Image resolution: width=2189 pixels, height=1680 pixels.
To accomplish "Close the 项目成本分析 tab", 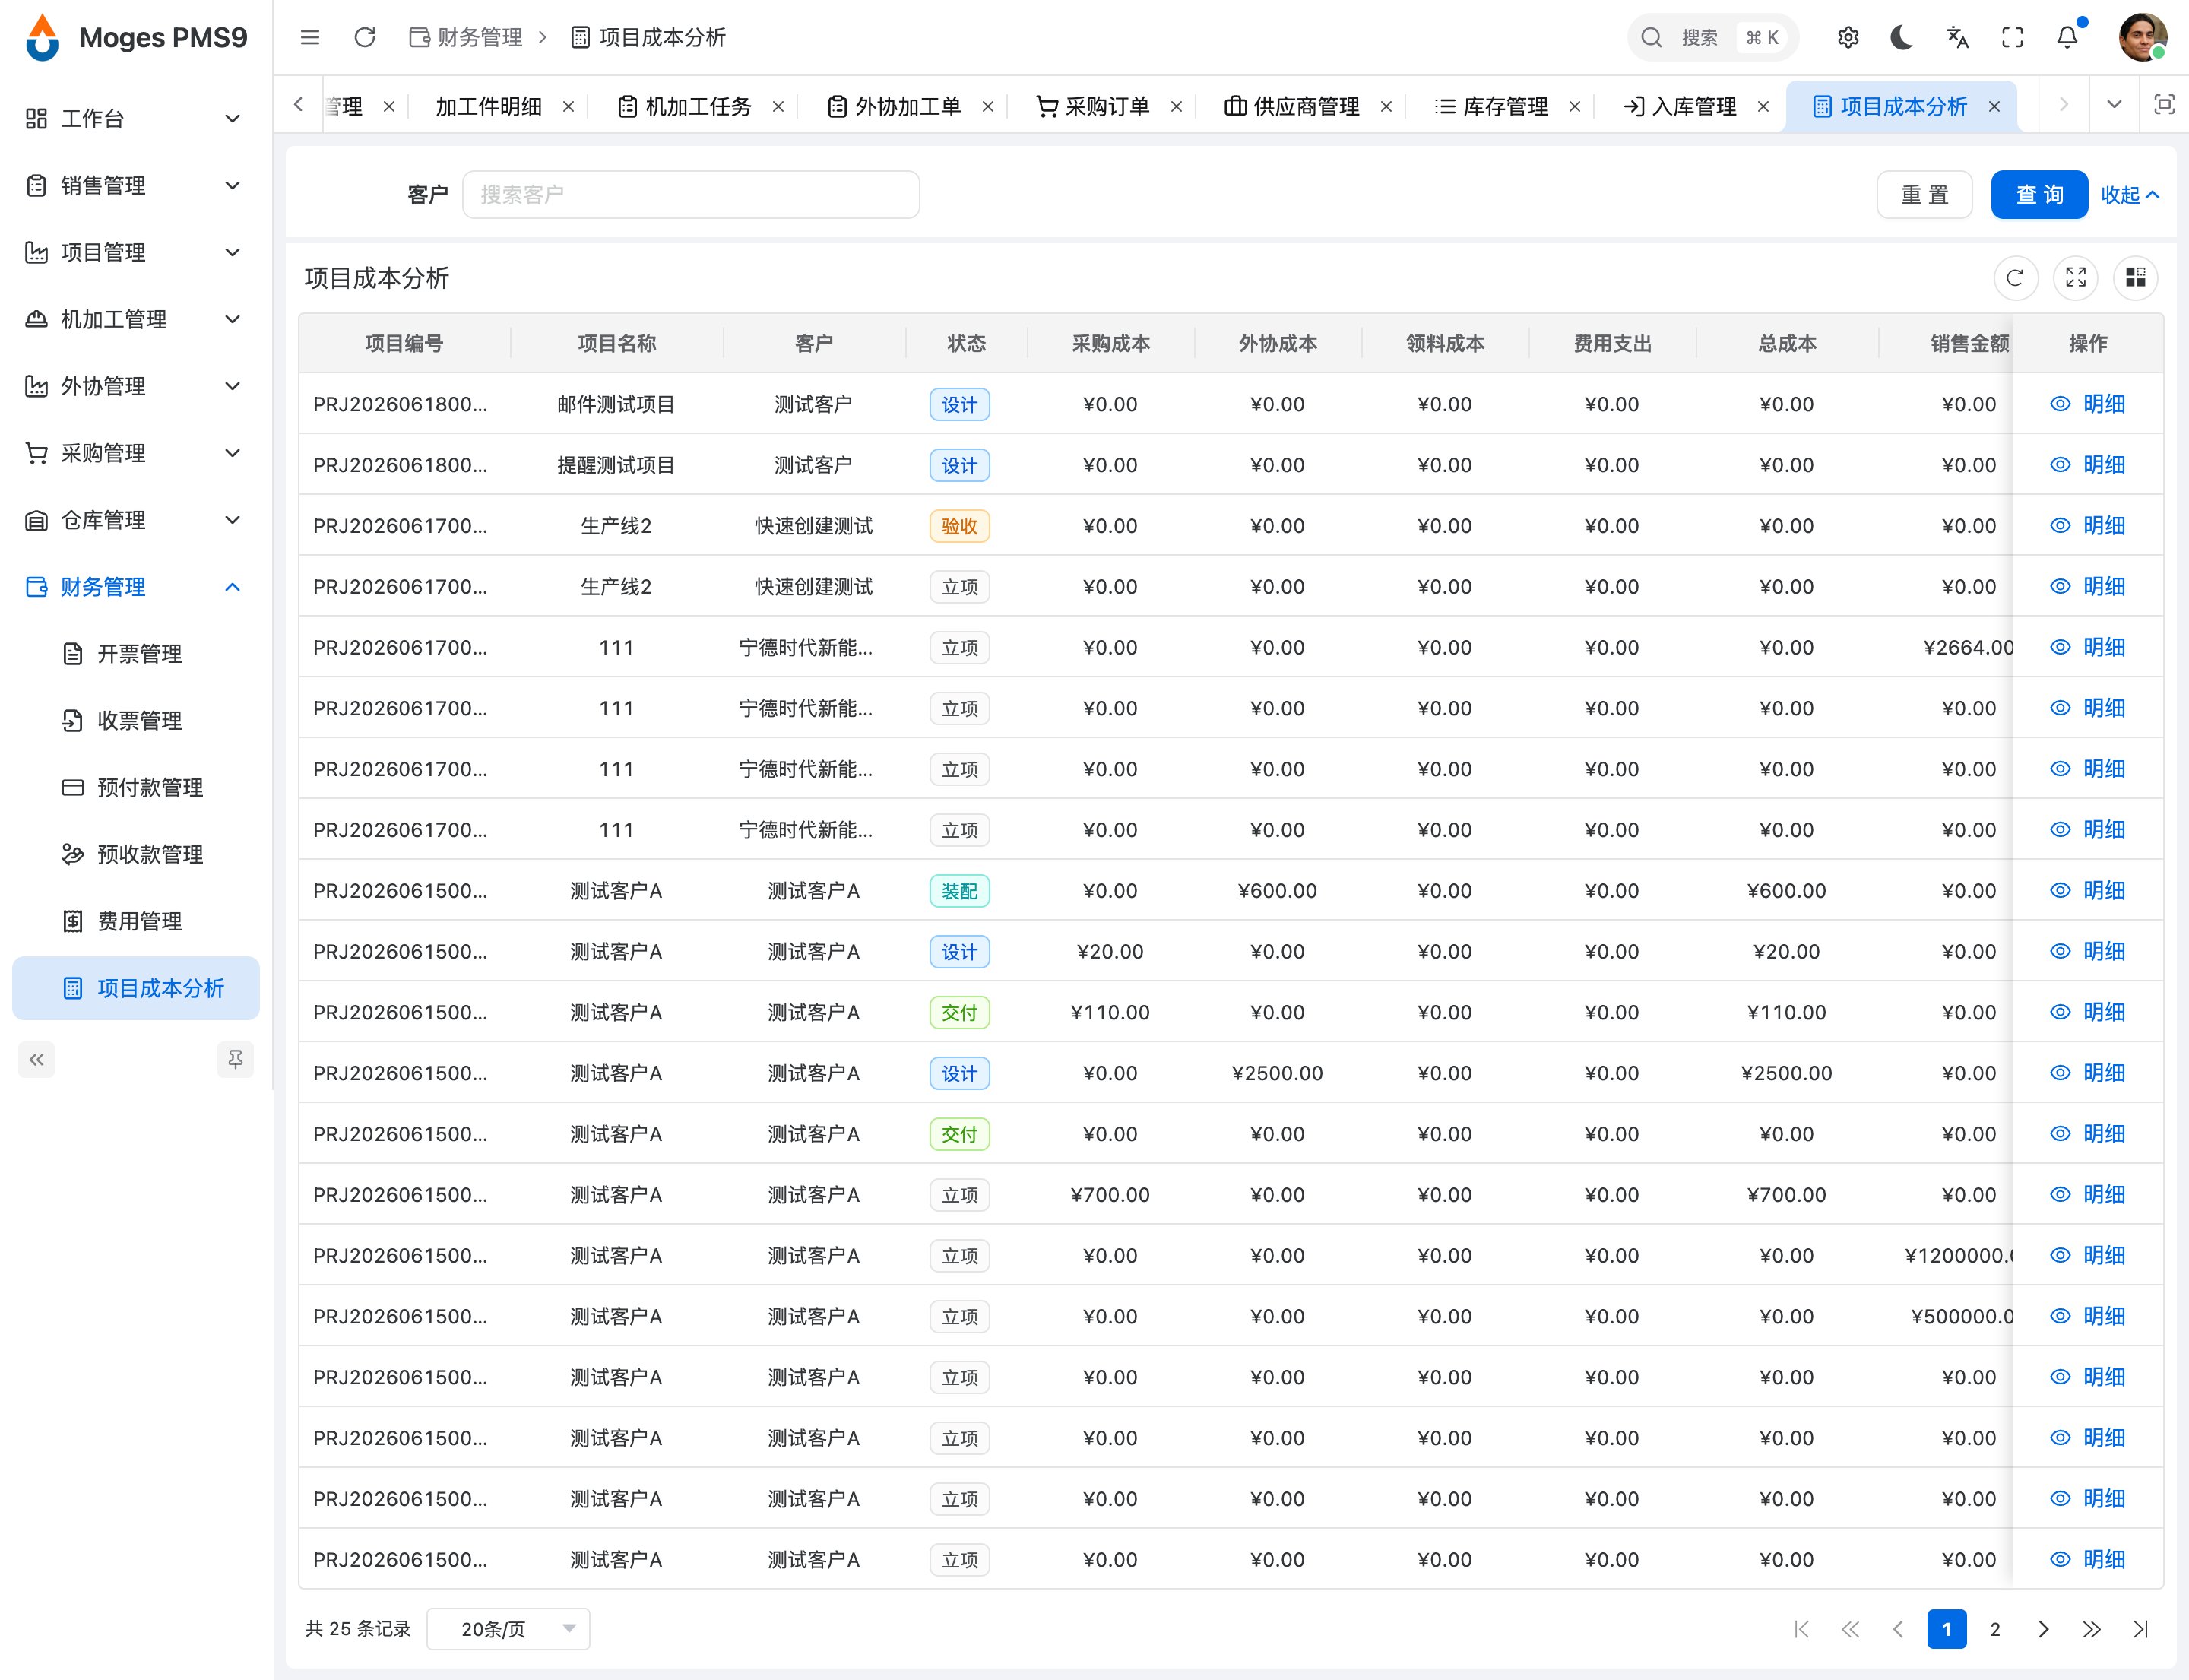I will tap(1994, 106).
